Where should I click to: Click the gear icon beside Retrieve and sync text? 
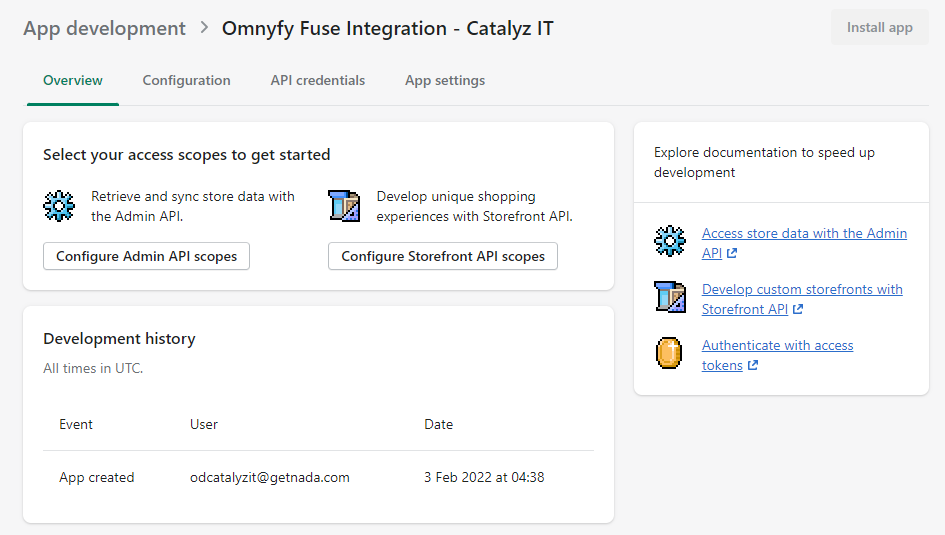point(59,206)
